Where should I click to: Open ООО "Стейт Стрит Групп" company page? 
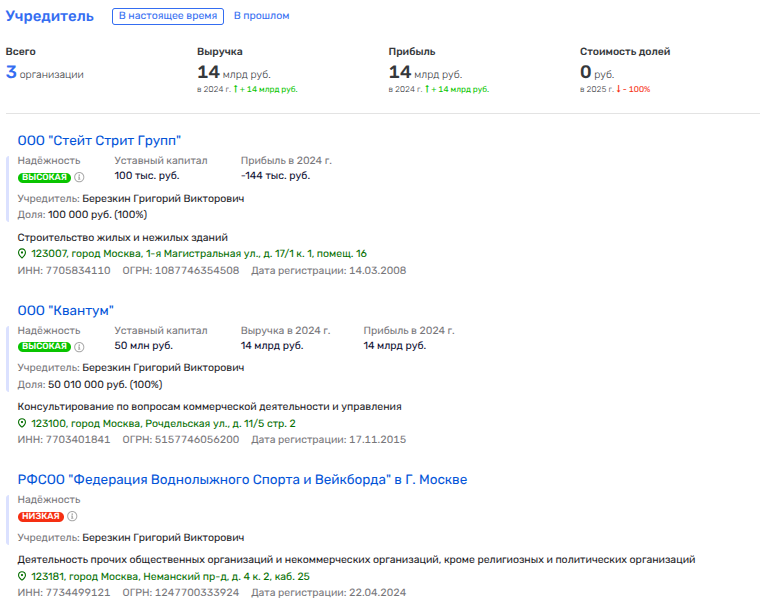click(x=99, y=141)
